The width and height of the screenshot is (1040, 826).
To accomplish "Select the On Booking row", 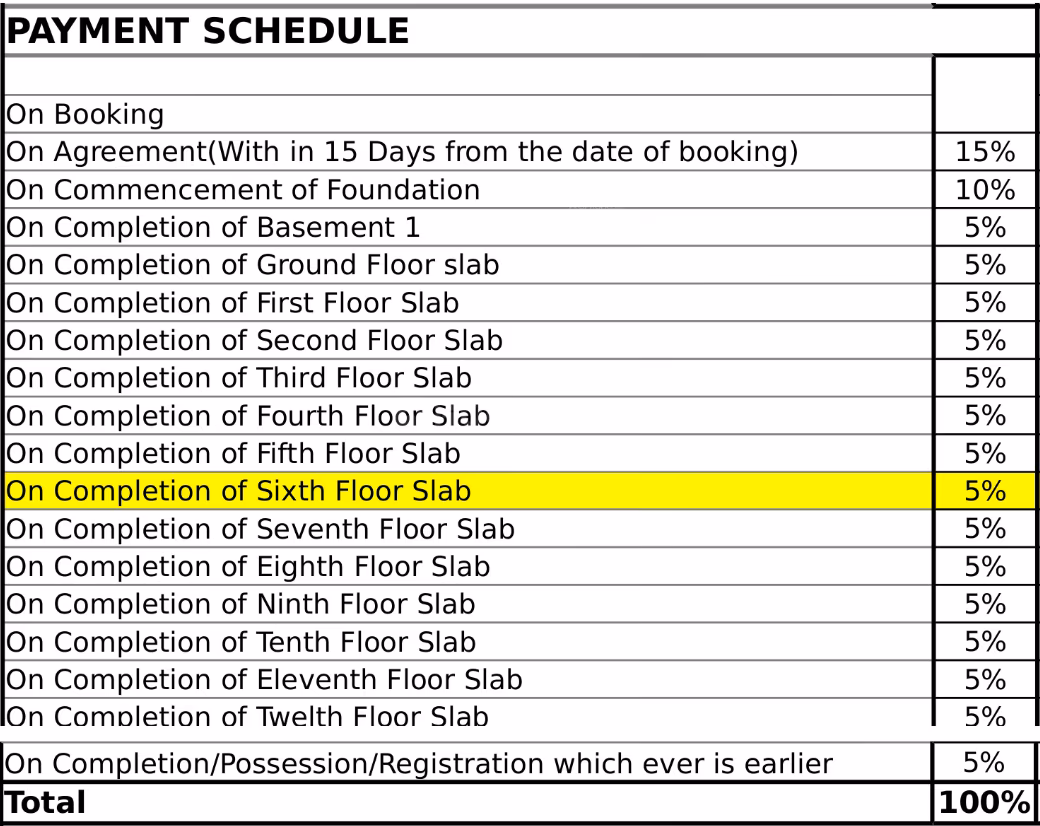I will [x=468, y=114].
